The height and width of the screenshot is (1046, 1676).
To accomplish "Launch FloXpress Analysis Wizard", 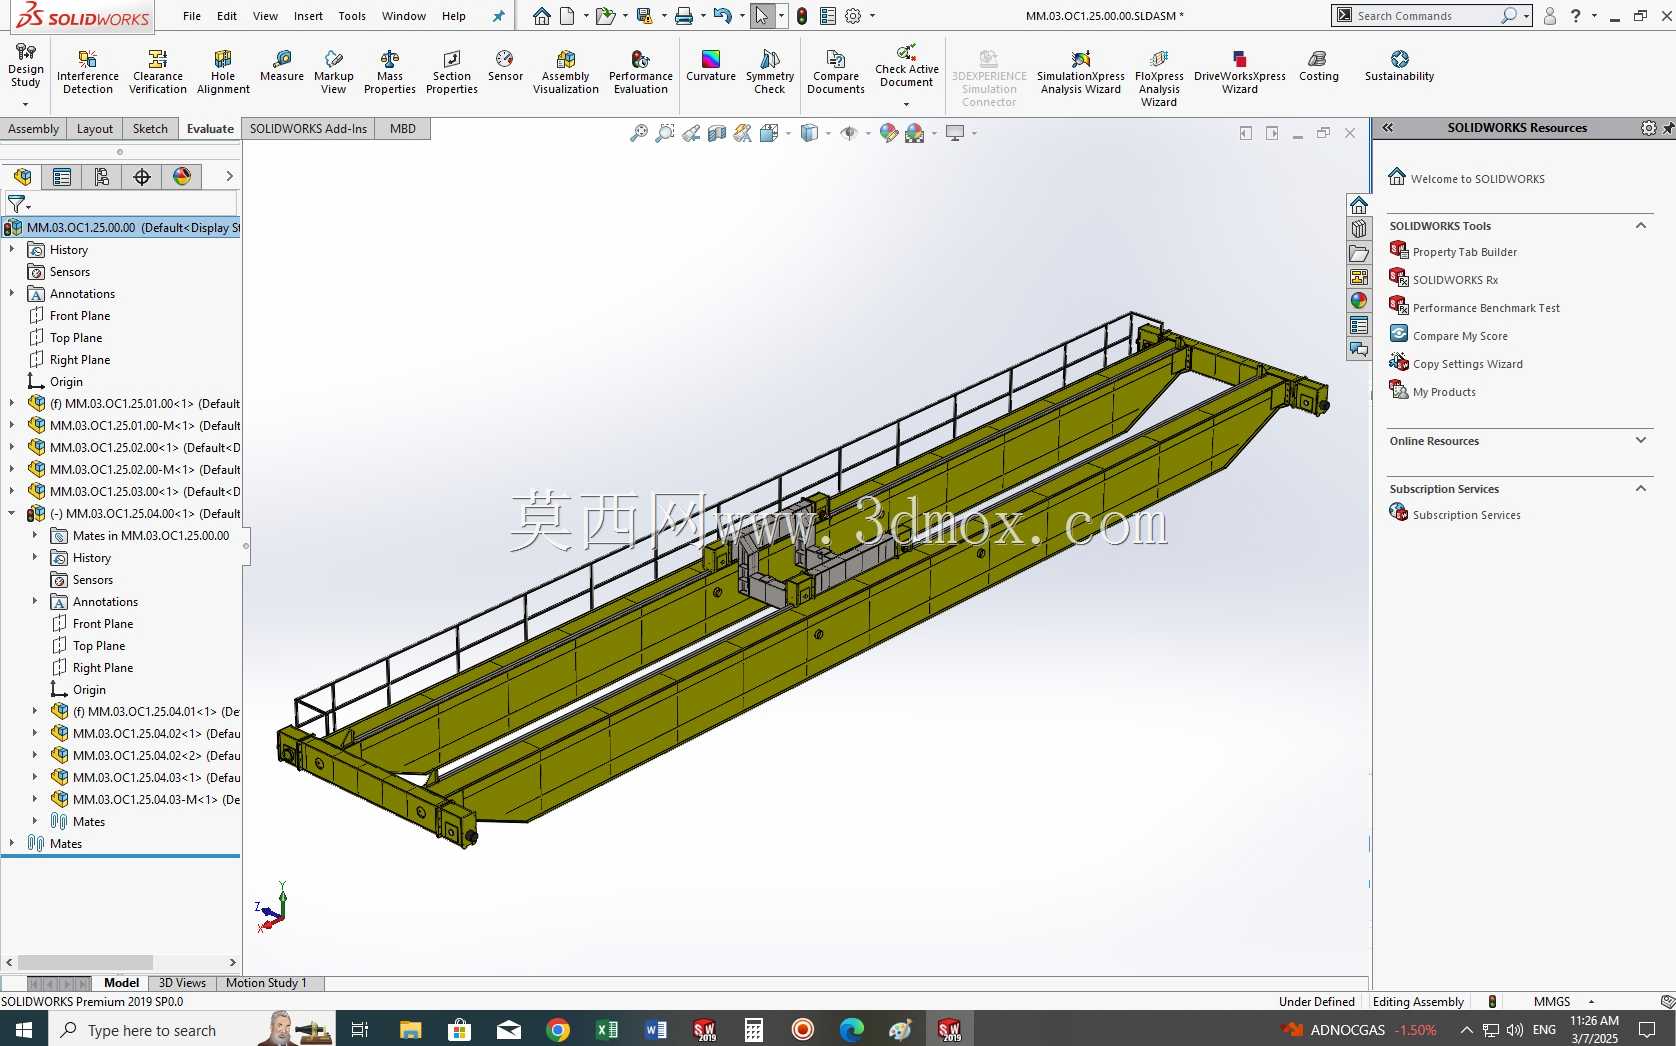I will point(1159,78).
